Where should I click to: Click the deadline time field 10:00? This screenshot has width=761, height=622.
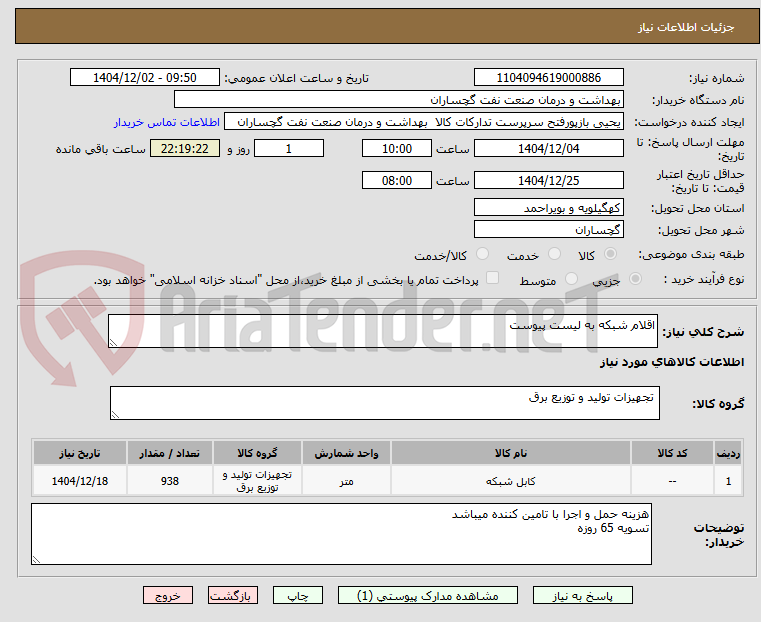pyautogui.click(x=397, y=148)
